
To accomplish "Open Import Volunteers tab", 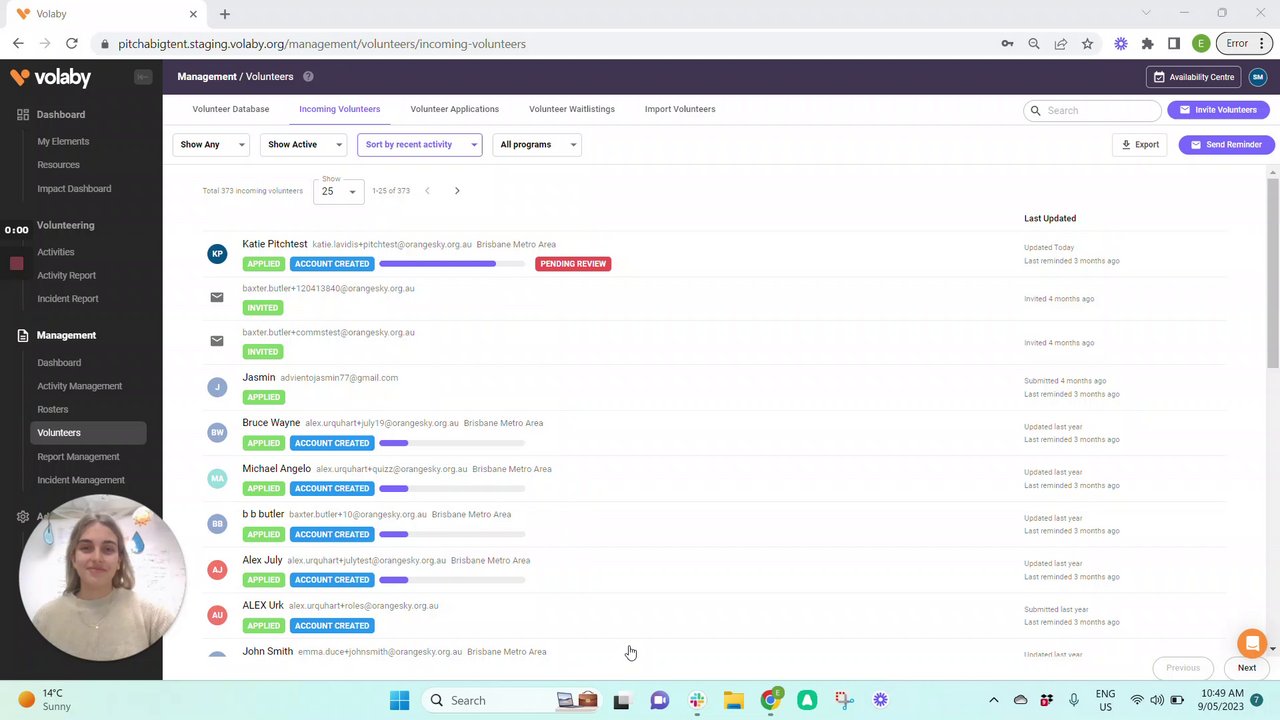I will pyautogui.click(x=680, y=109).
